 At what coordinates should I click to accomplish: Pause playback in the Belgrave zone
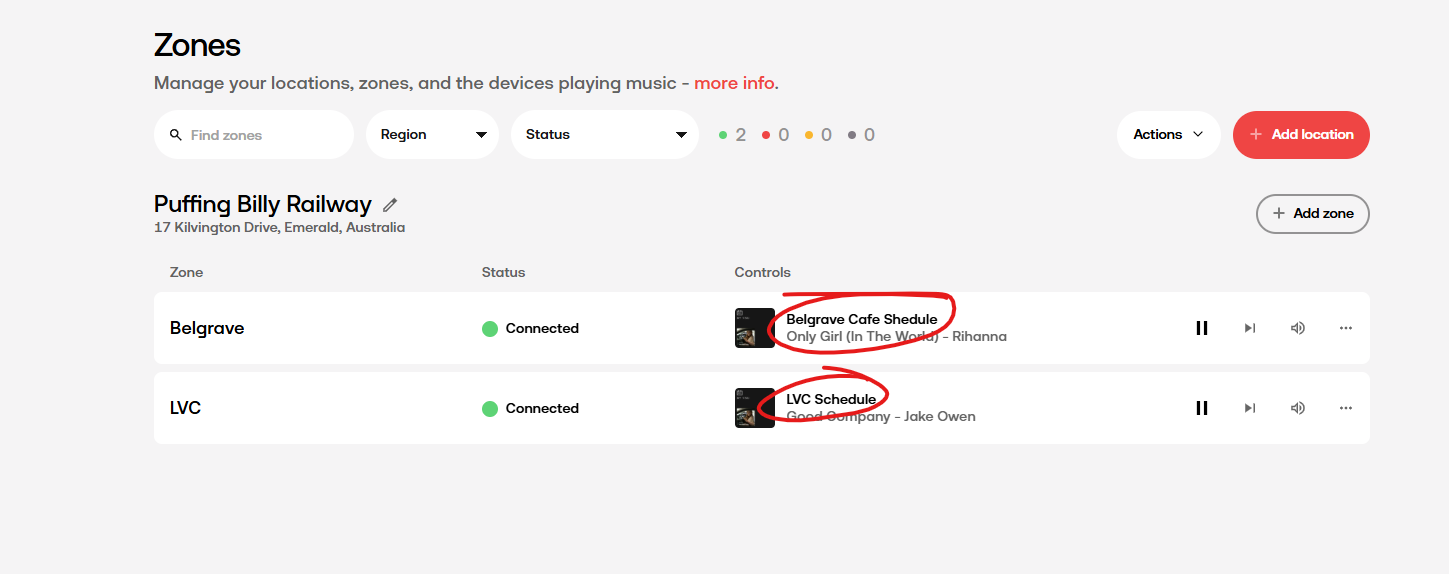click(x=1202, y=328)
